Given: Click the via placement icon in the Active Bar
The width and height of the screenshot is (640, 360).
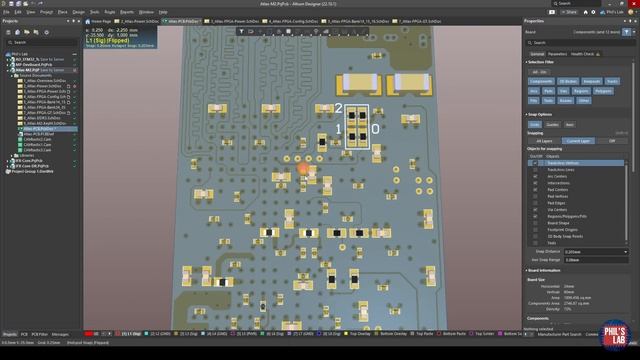Looking at the screenshot, I should (x=316, y=31).
